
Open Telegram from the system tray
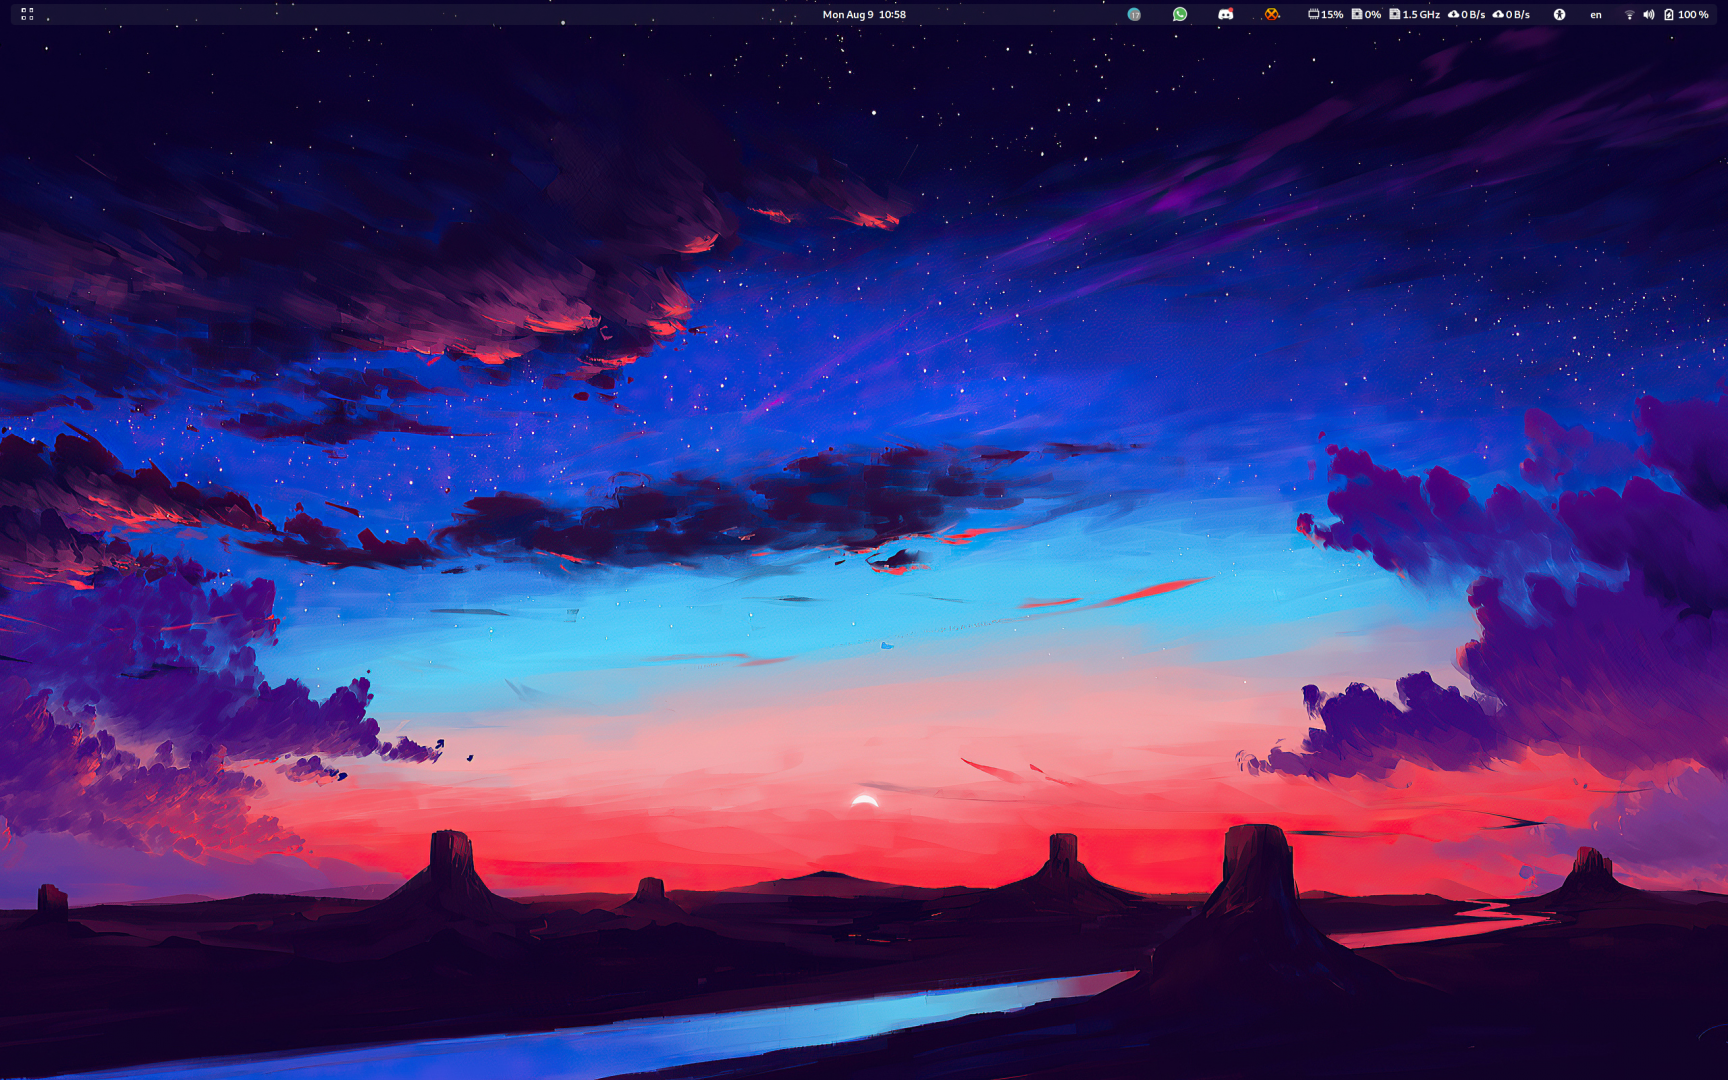point(1134,14)
